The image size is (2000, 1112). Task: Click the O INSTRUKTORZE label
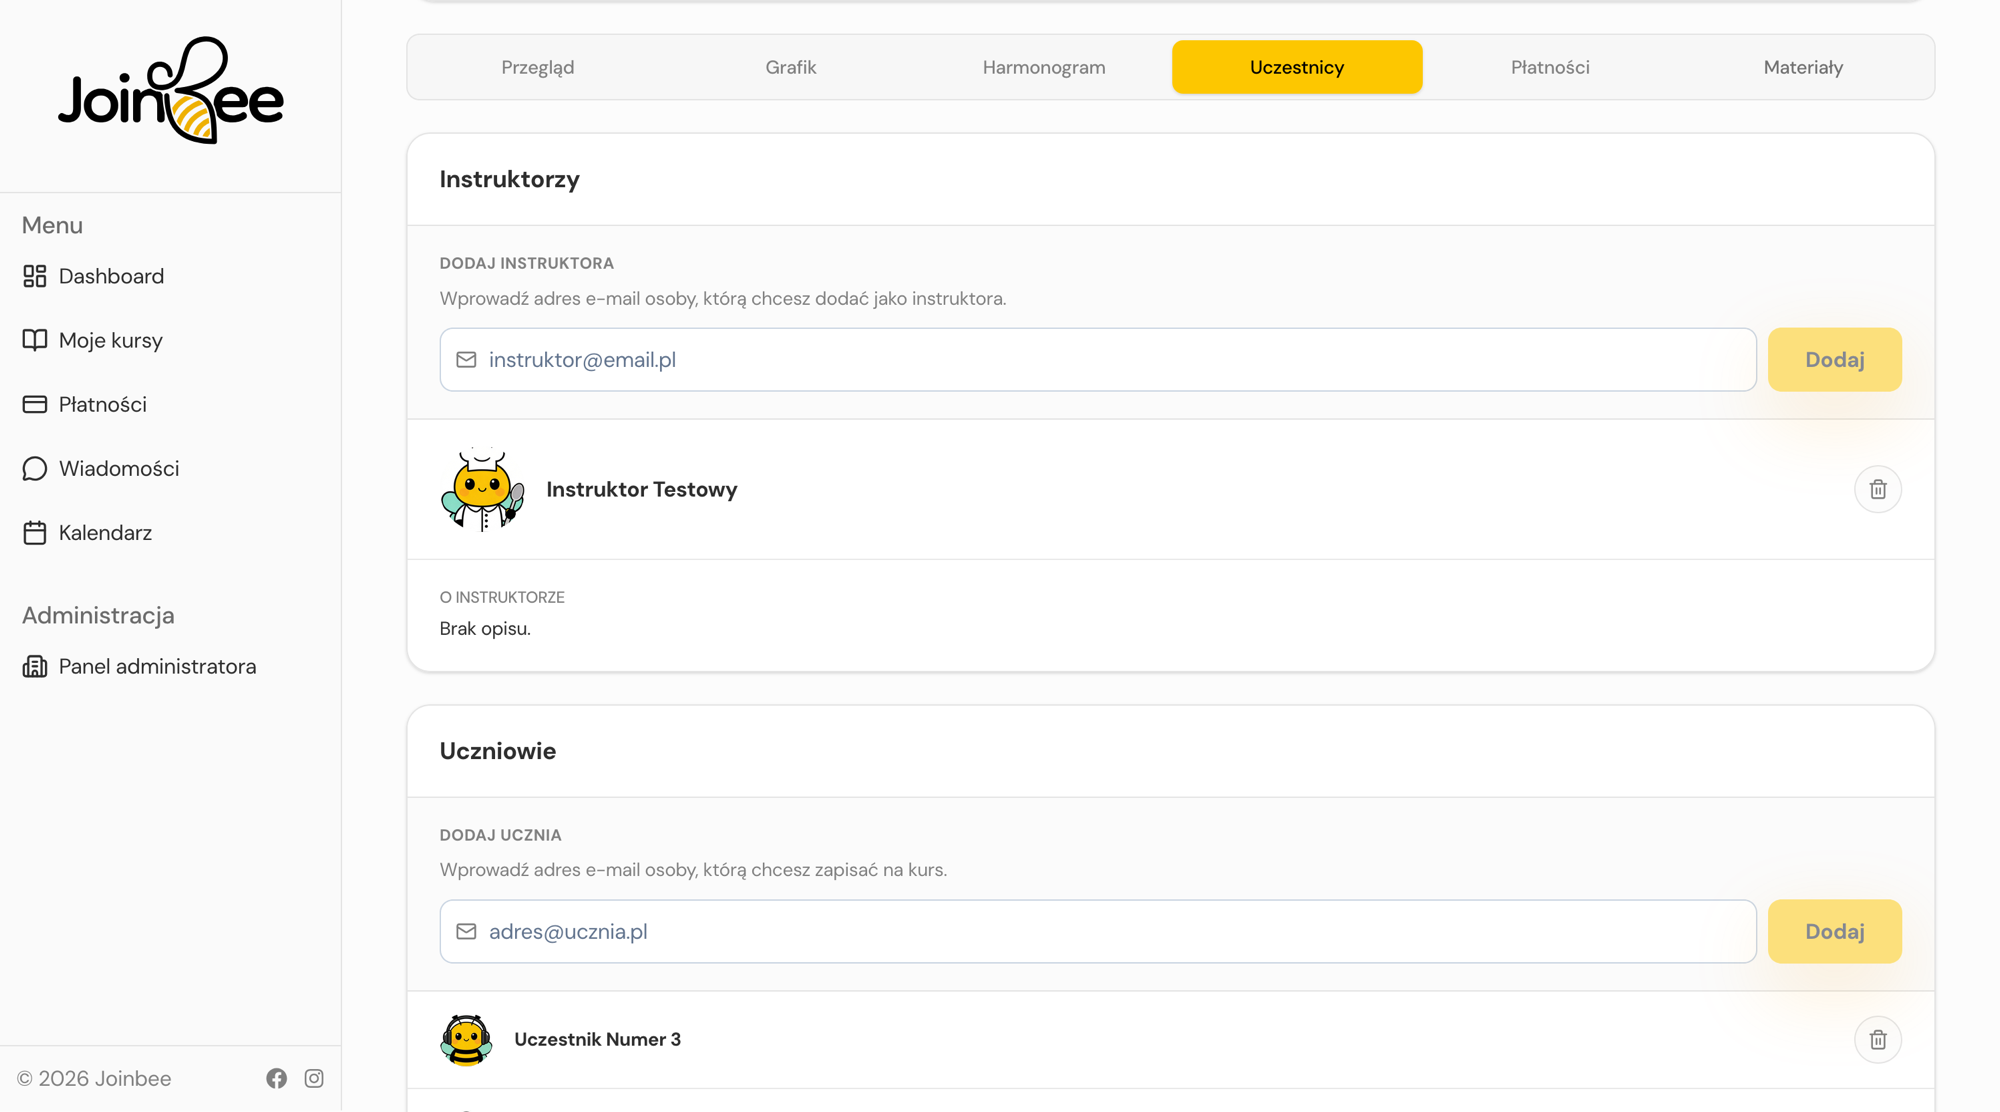502,597
